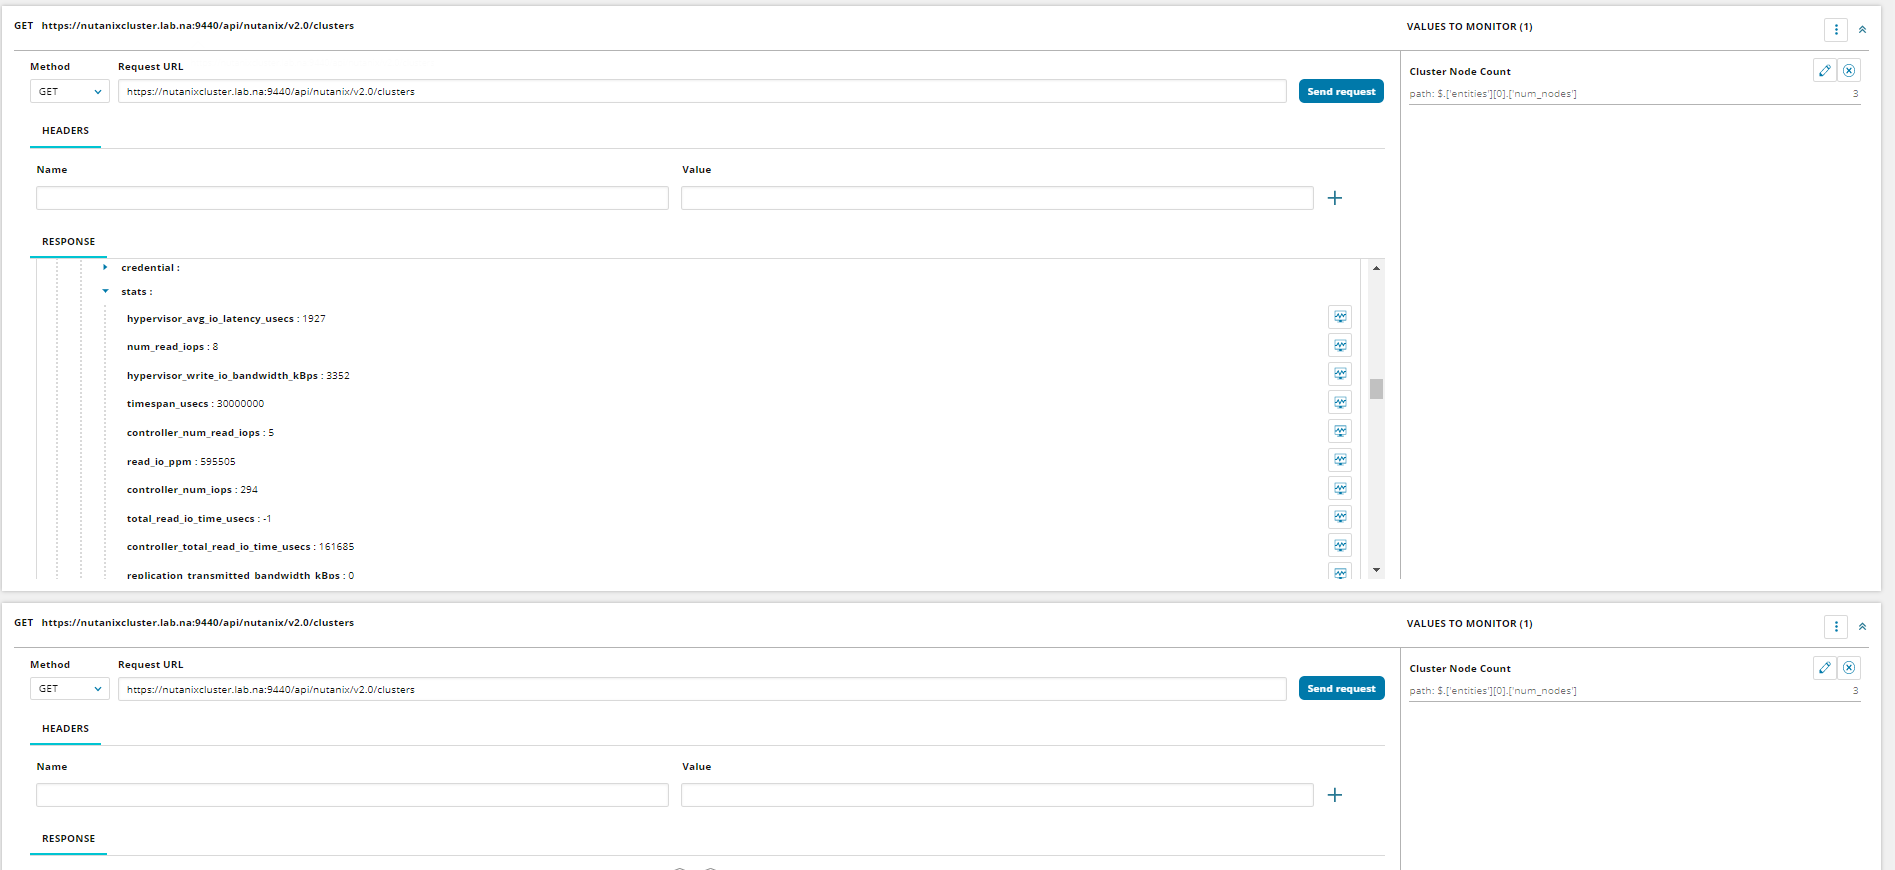Image resolution: width=1895 pixels, height=870 pixels.
Task: Click the 'VALUES TO MONITOR (1)' heading in the top panel
Action: point(1469,27)
